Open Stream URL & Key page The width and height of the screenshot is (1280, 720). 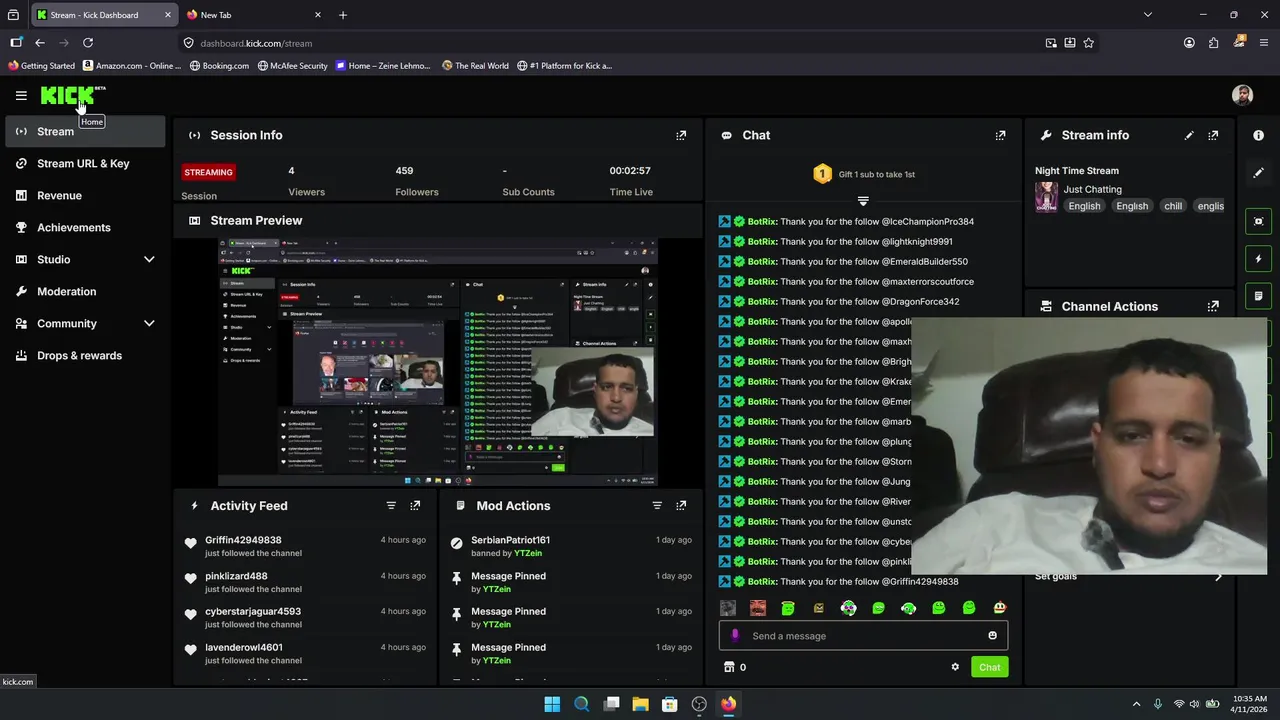click(x=85, y=163)
